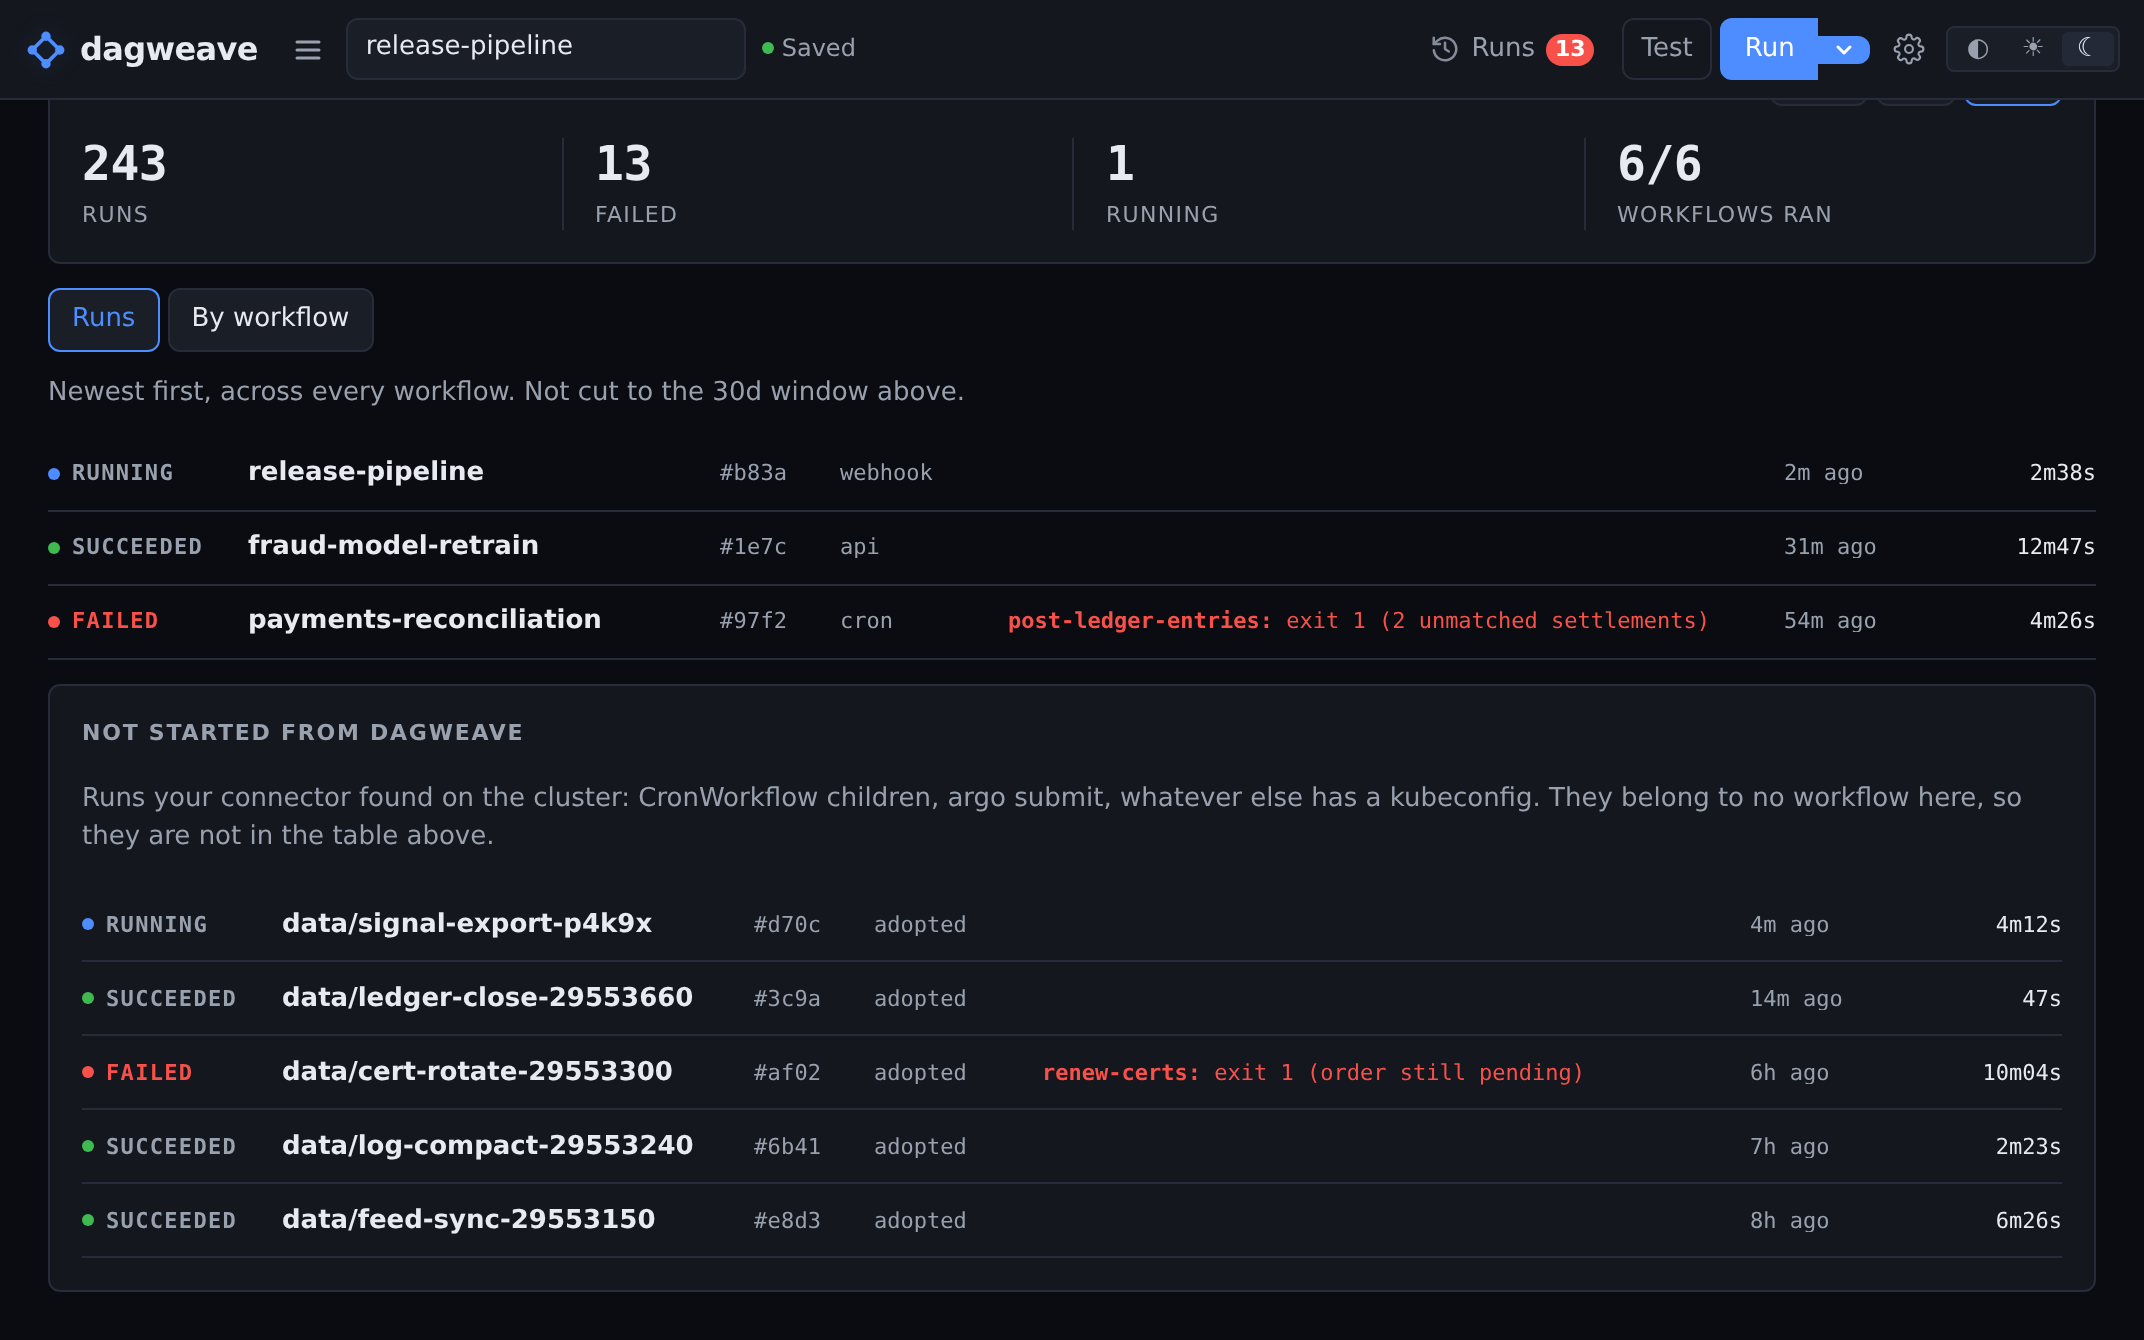Open data/cert-rotate-29553300 run
Screen dimensions: 2144x1340
pyautogui.click(x=1072, y=1073)
